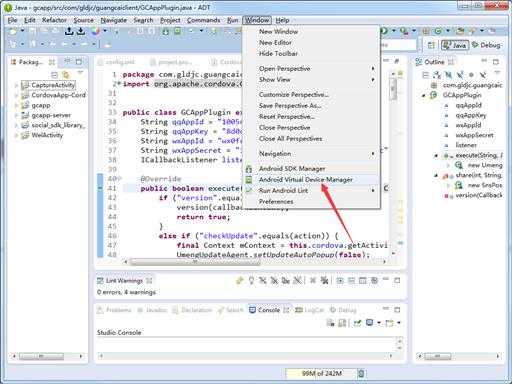Toggle Hide Non-Public Members in Outline
512x384 pixels.
pyautogui.click(x=471, y=75)
